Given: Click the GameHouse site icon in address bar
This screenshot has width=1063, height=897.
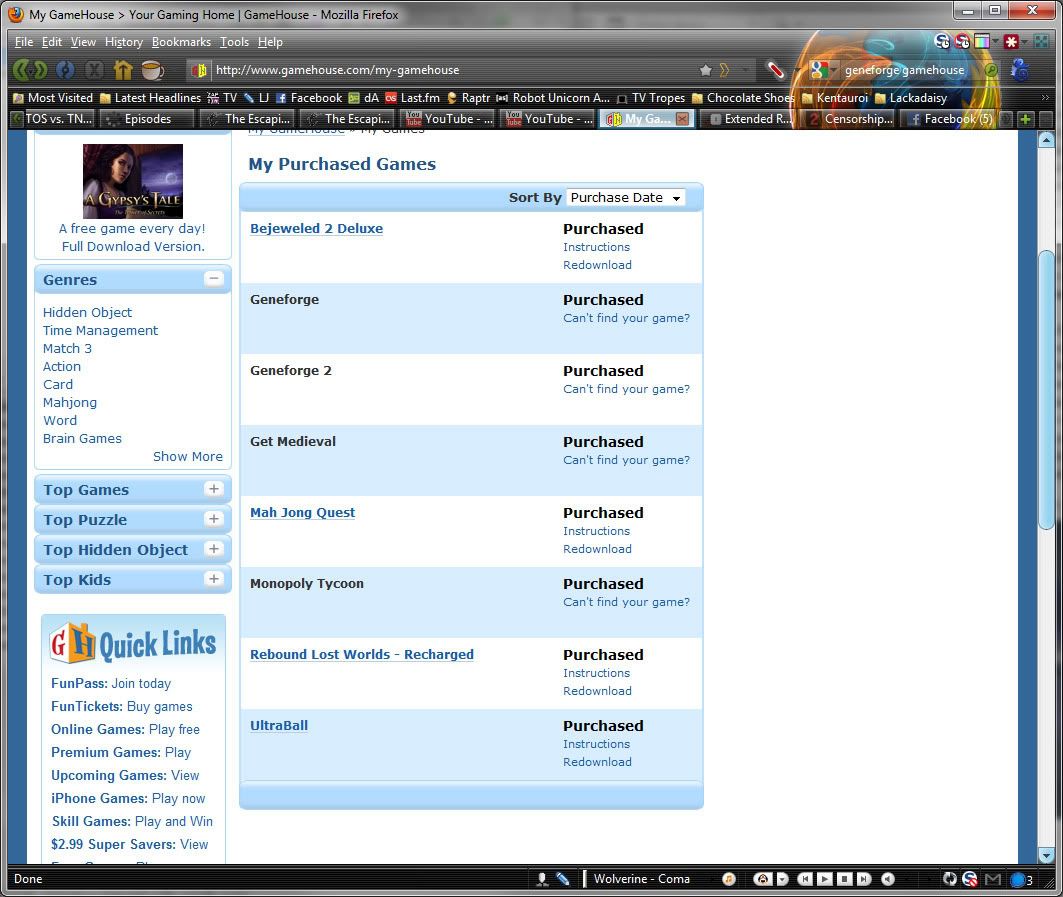Looking at the screenshot, I should tap(199, 70).
